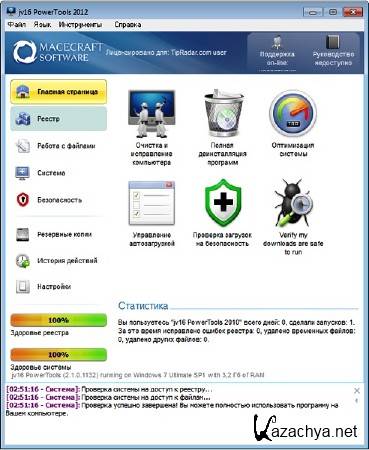Open the Инструменты menu
The image size is (369, 450).
pyautogui.click(x=80, y=24)
